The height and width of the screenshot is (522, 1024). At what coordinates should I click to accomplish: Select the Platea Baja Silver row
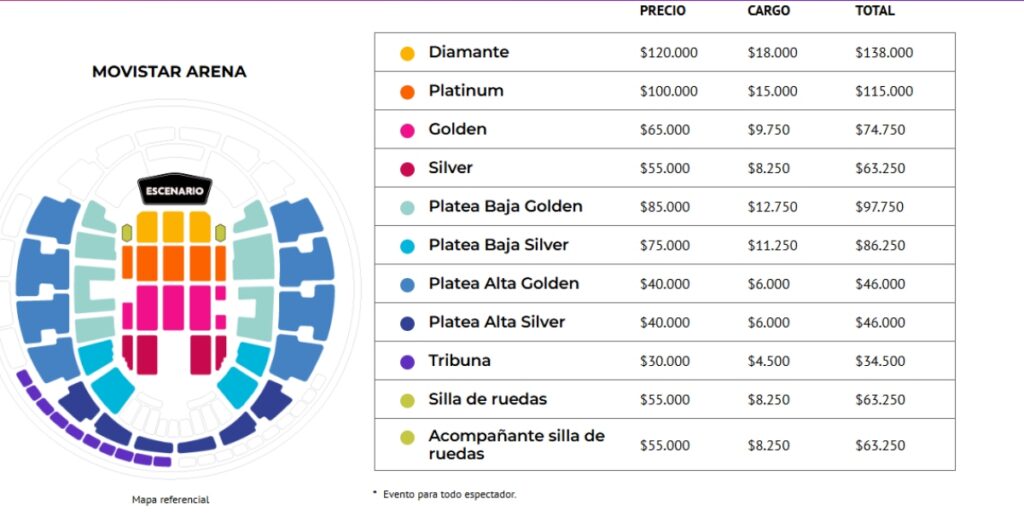(665, 245)
